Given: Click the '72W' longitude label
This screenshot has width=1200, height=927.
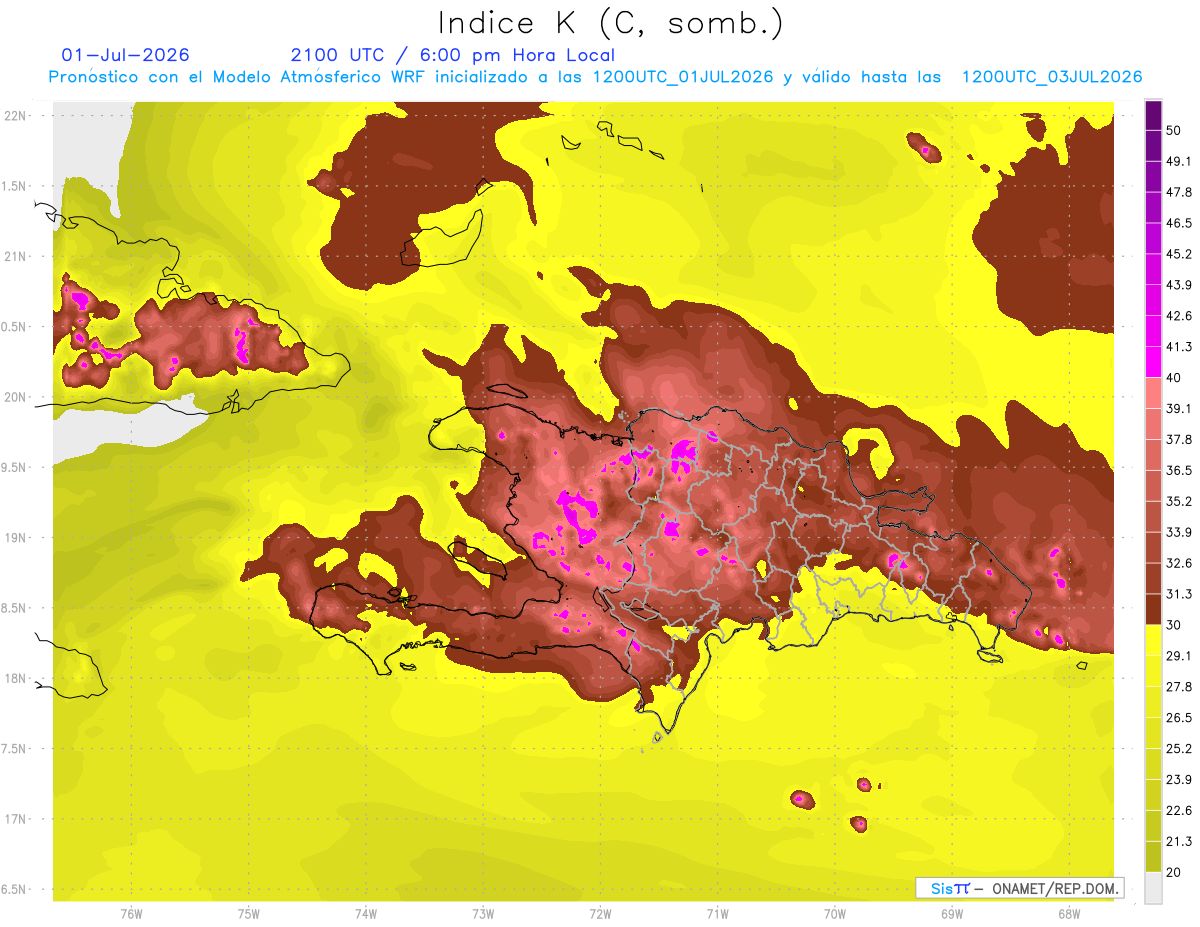Looking at the screenshot, I should (600, 915).
